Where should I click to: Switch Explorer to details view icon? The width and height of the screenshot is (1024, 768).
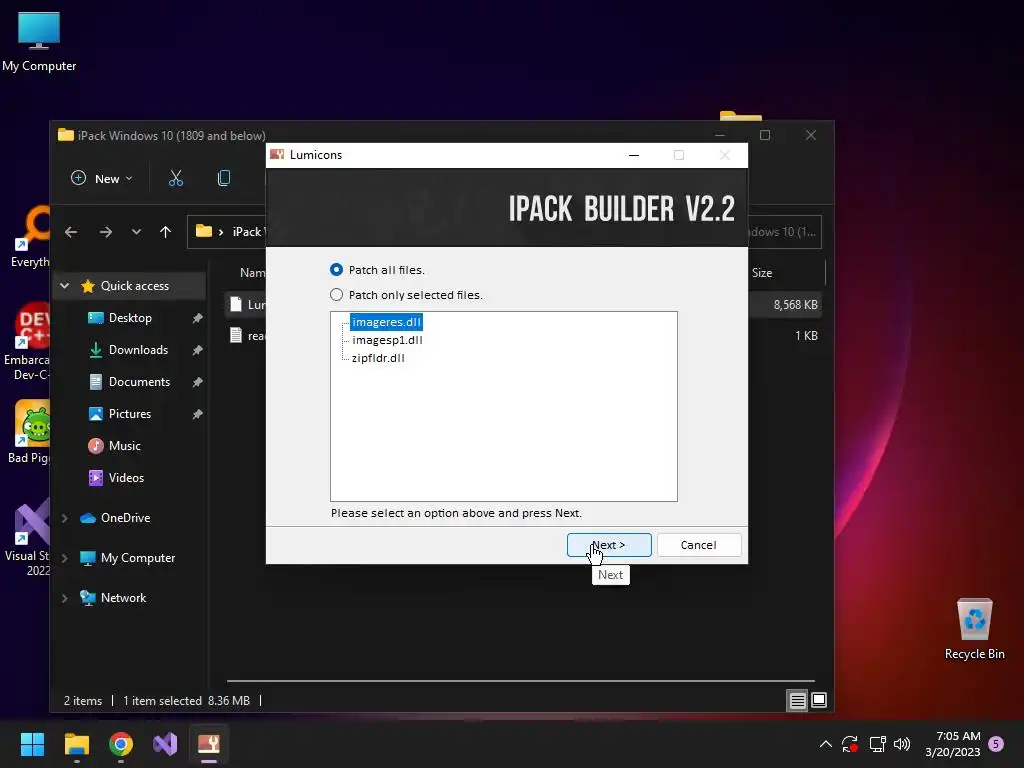797,701
